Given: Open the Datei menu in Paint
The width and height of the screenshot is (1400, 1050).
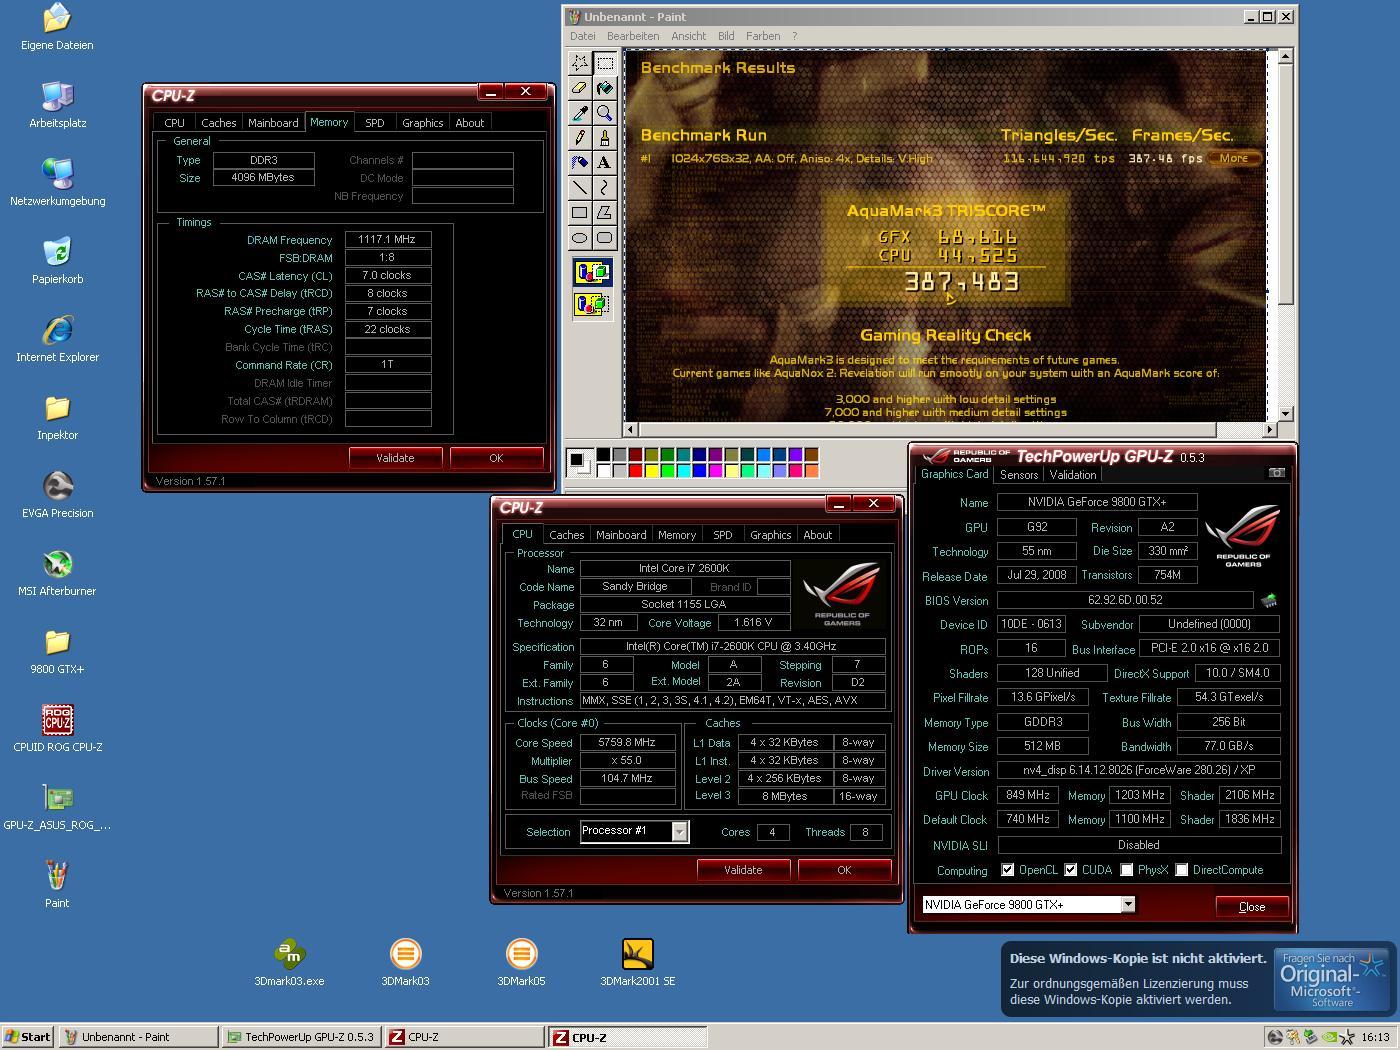Looking at the screenshot, I should tap(583, 36).
